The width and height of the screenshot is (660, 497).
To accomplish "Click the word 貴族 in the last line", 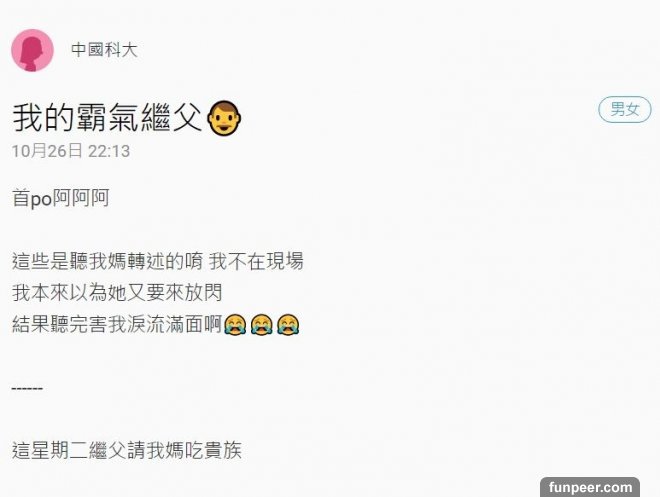I will (x=223, y=450).
